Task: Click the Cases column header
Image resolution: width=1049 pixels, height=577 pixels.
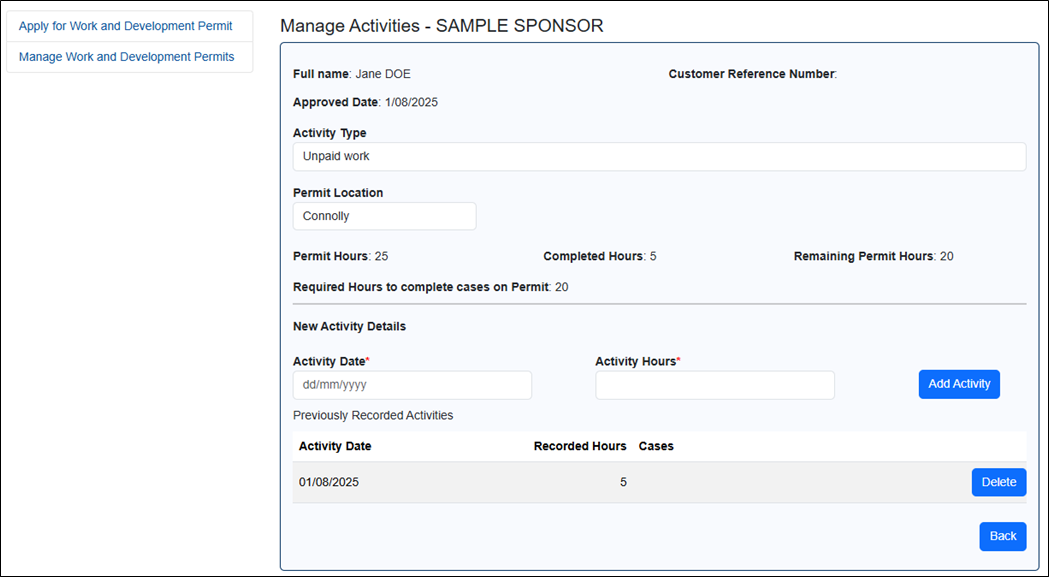Action: coord(656,446)
